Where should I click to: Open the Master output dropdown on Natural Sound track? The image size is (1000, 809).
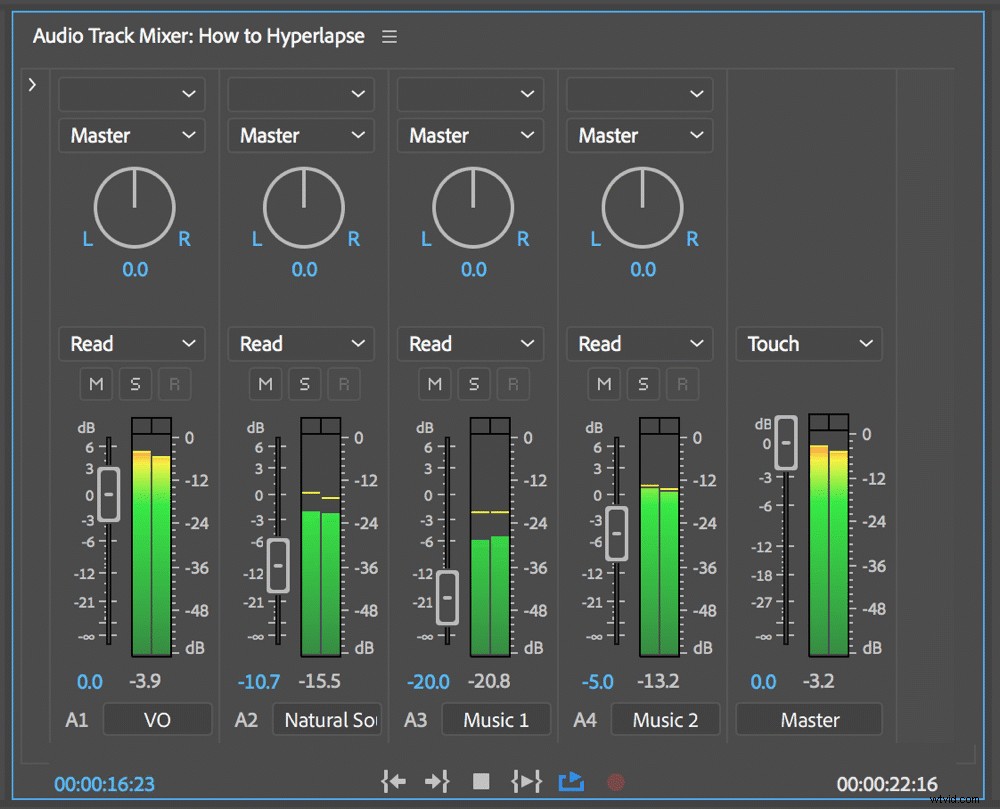point(300,135)
